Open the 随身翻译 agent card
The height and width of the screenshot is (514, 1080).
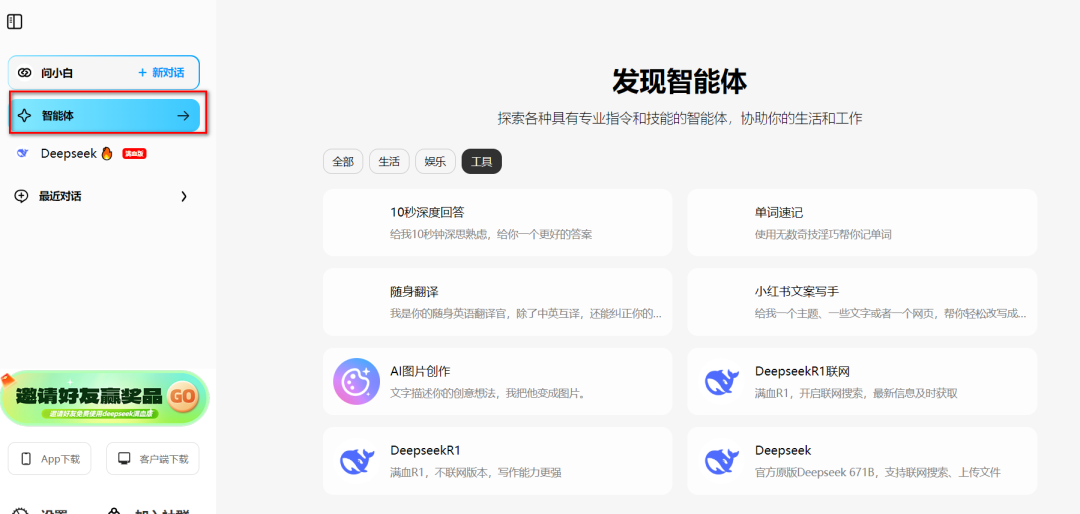[497, 302]
